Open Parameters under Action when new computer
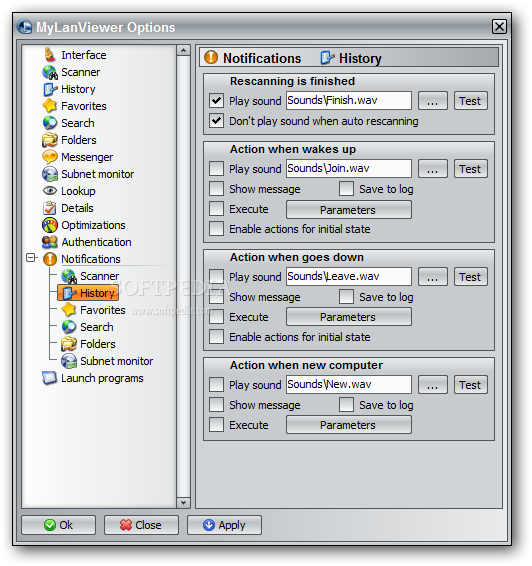This screenshot has width=532, height=566. click(349, 425)
